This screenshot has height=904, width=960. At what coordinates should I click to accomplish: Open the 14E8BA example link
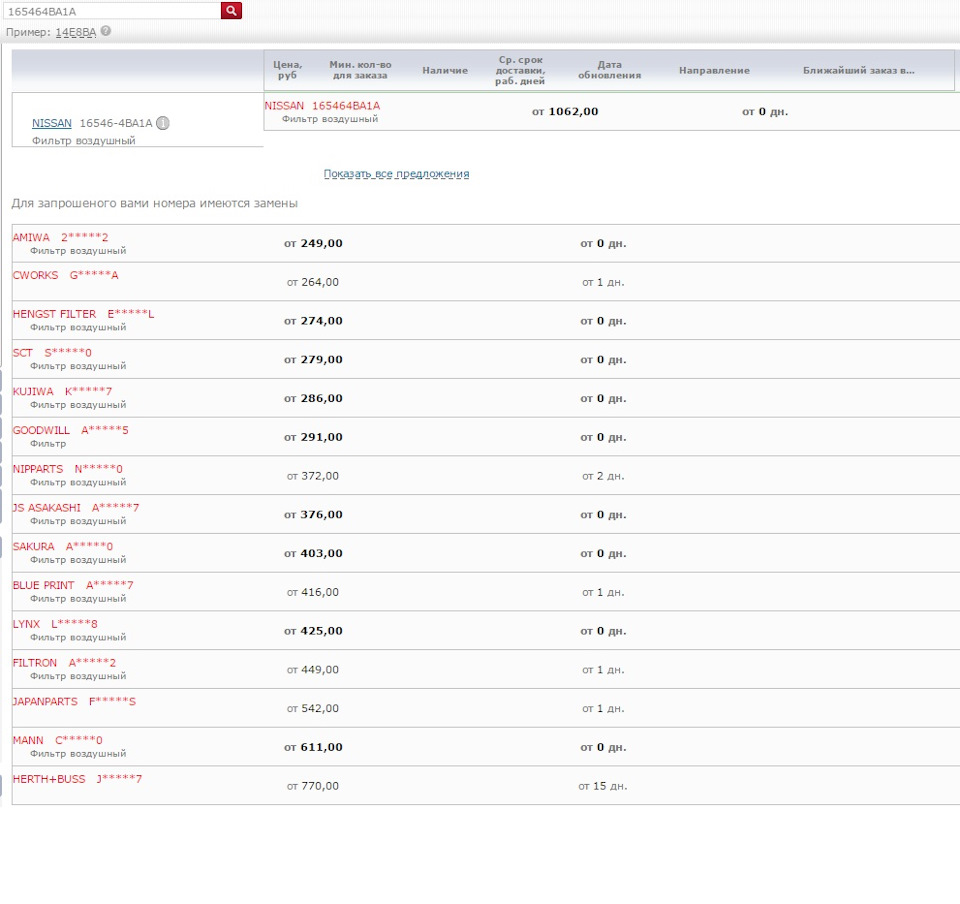76,32
